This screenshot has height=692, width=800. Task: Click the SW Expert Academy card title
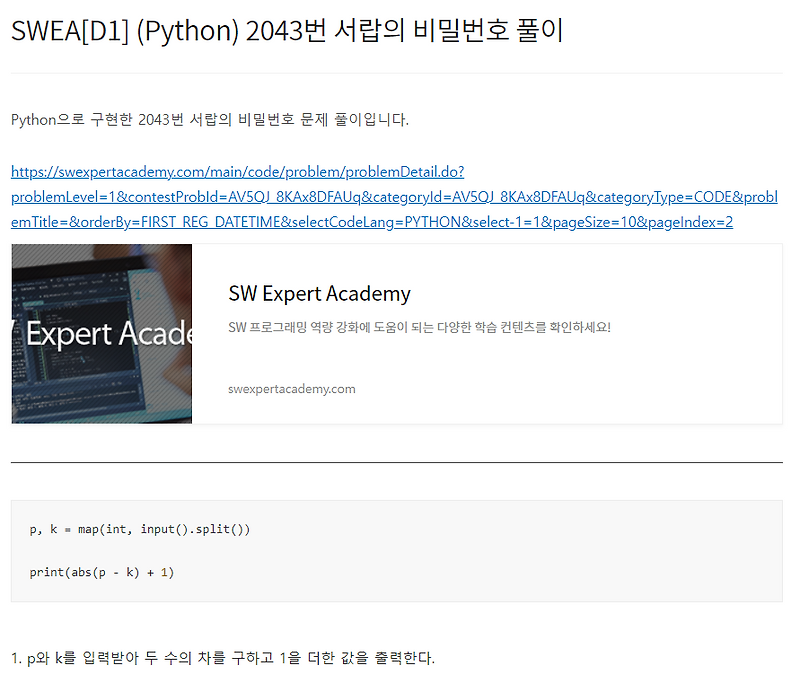[x=318, y=294]
